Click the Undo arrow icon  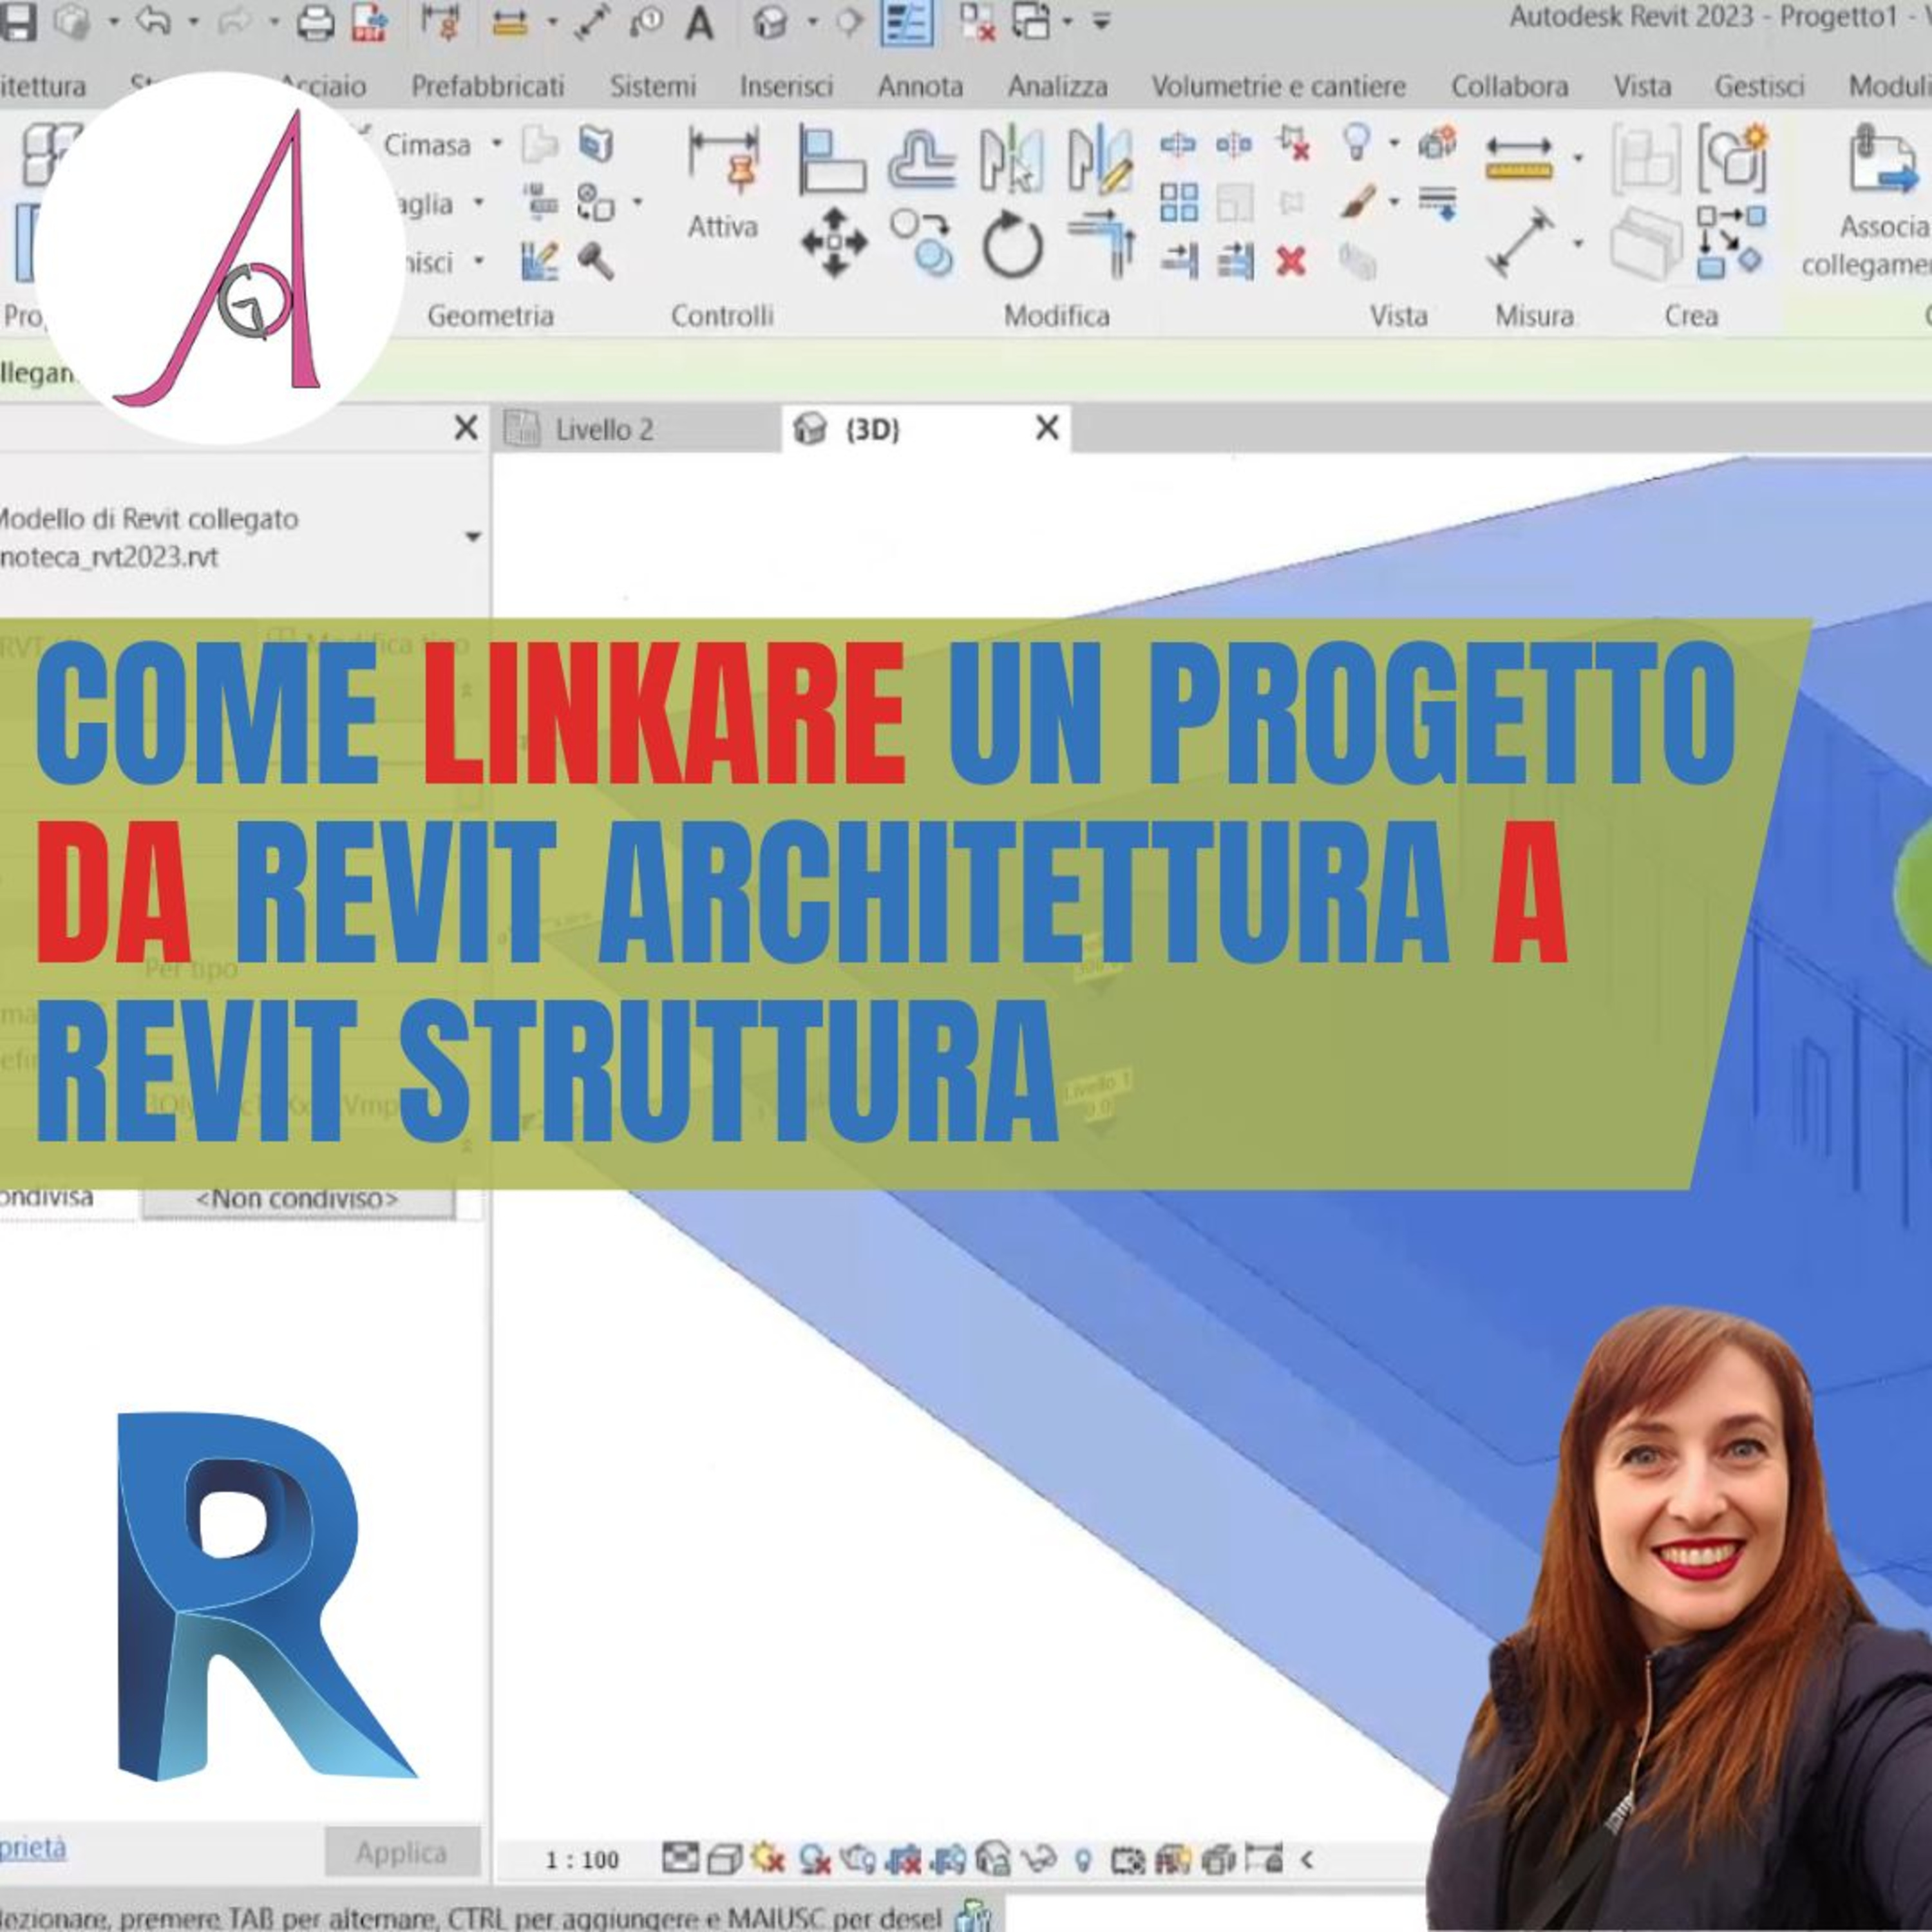(153, 21)
